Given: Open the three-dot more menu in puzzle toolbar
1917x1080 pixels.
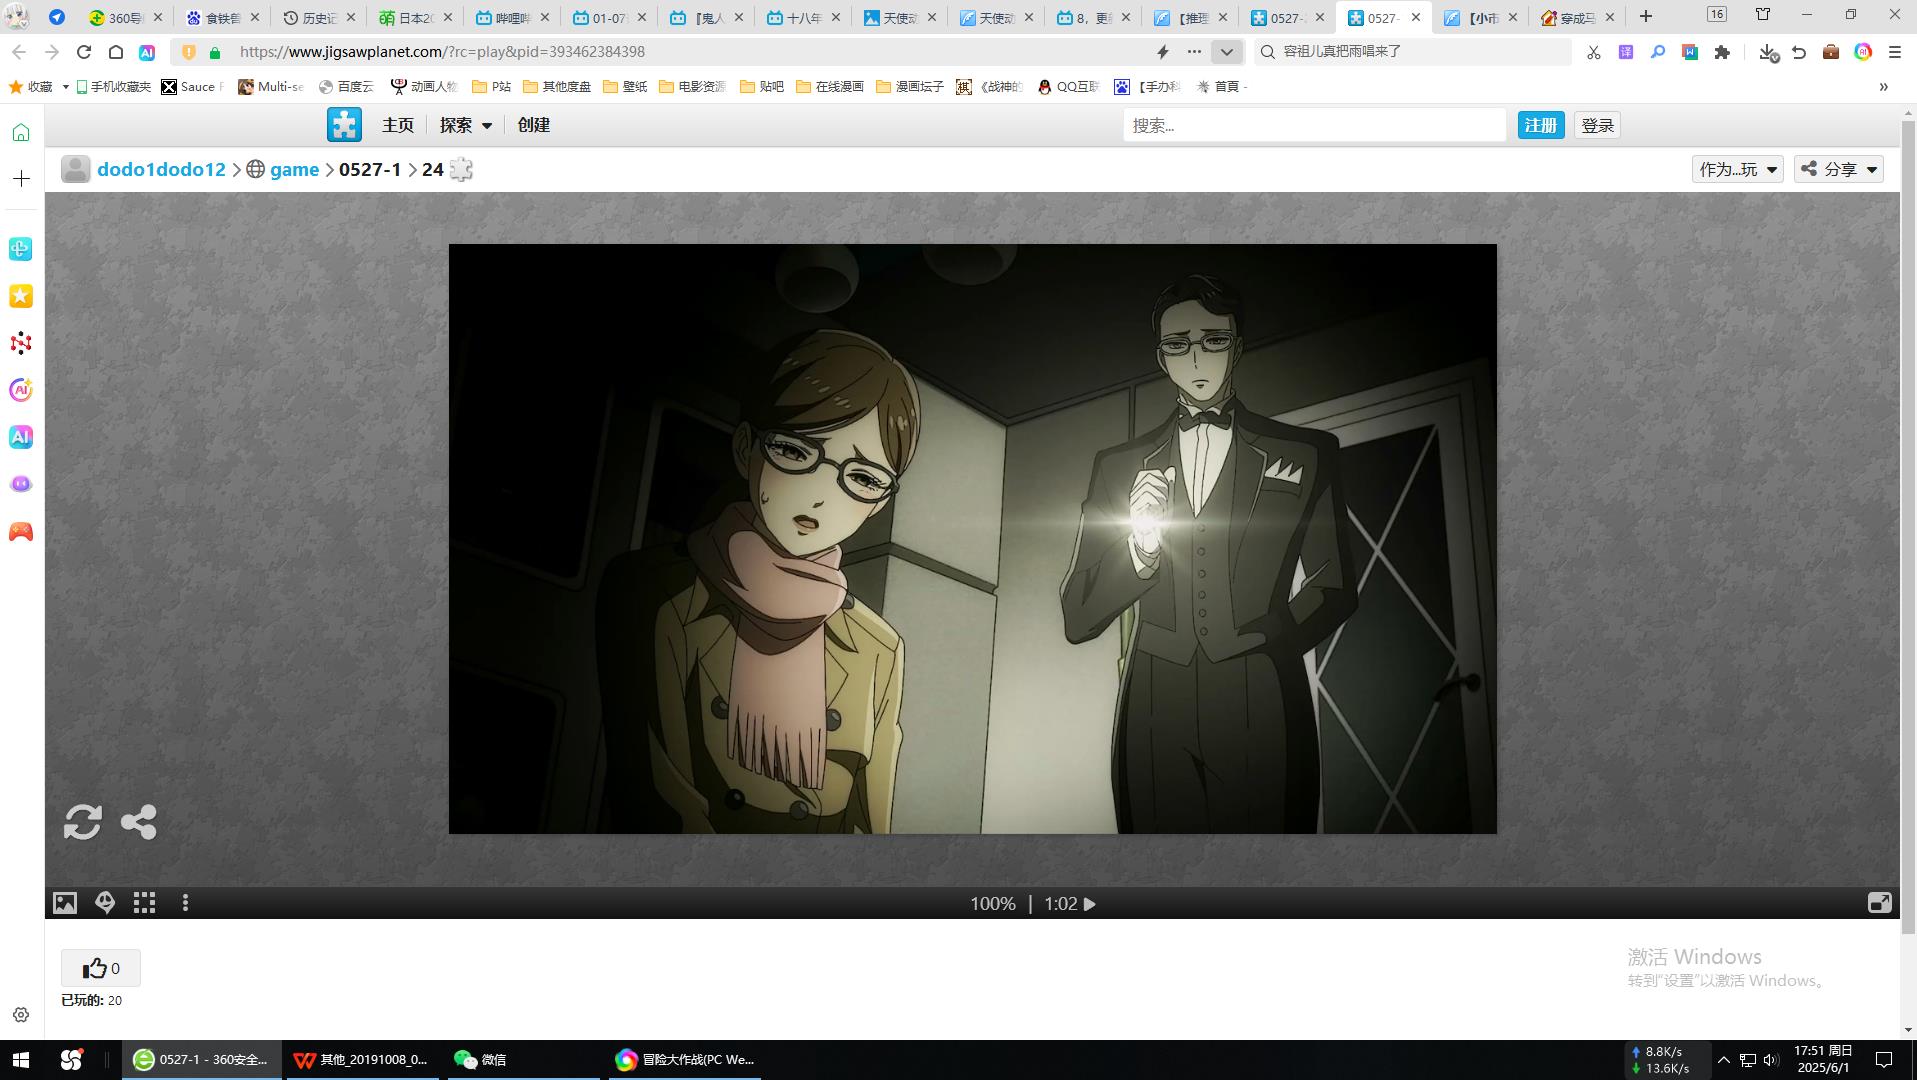Looking at the screenshot, I should 185,903.
